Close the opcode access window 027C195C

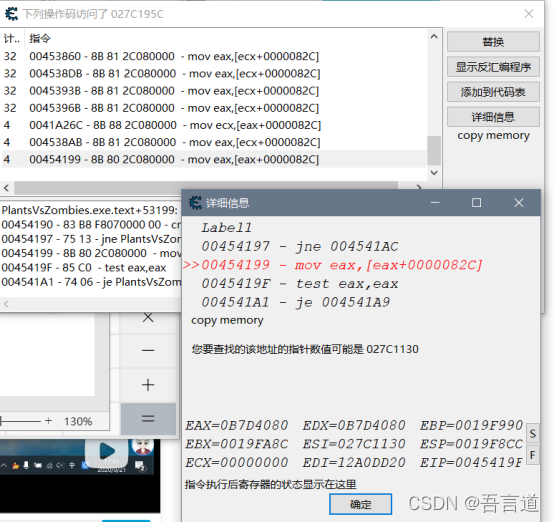click(529, 14)
